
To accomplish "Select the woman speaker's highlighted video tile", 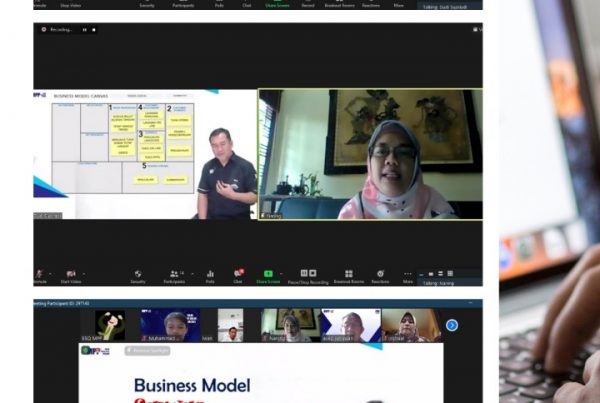I will [x=370, y=154].
